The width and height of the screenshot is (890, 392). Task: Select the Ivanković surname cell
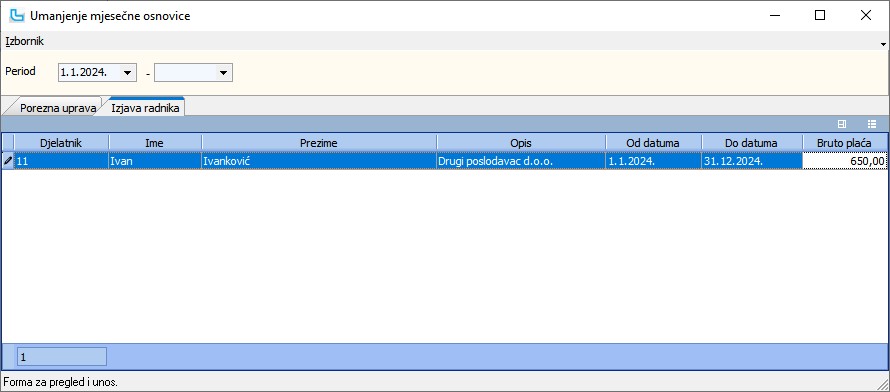click(319, 162)
